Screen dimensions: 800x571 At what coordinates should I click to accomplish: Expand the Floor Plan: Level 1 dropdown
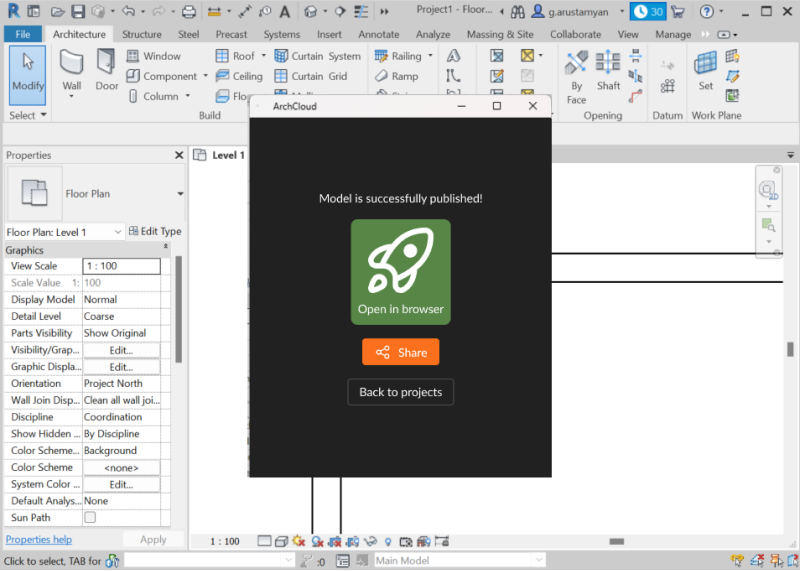[118, 232]
